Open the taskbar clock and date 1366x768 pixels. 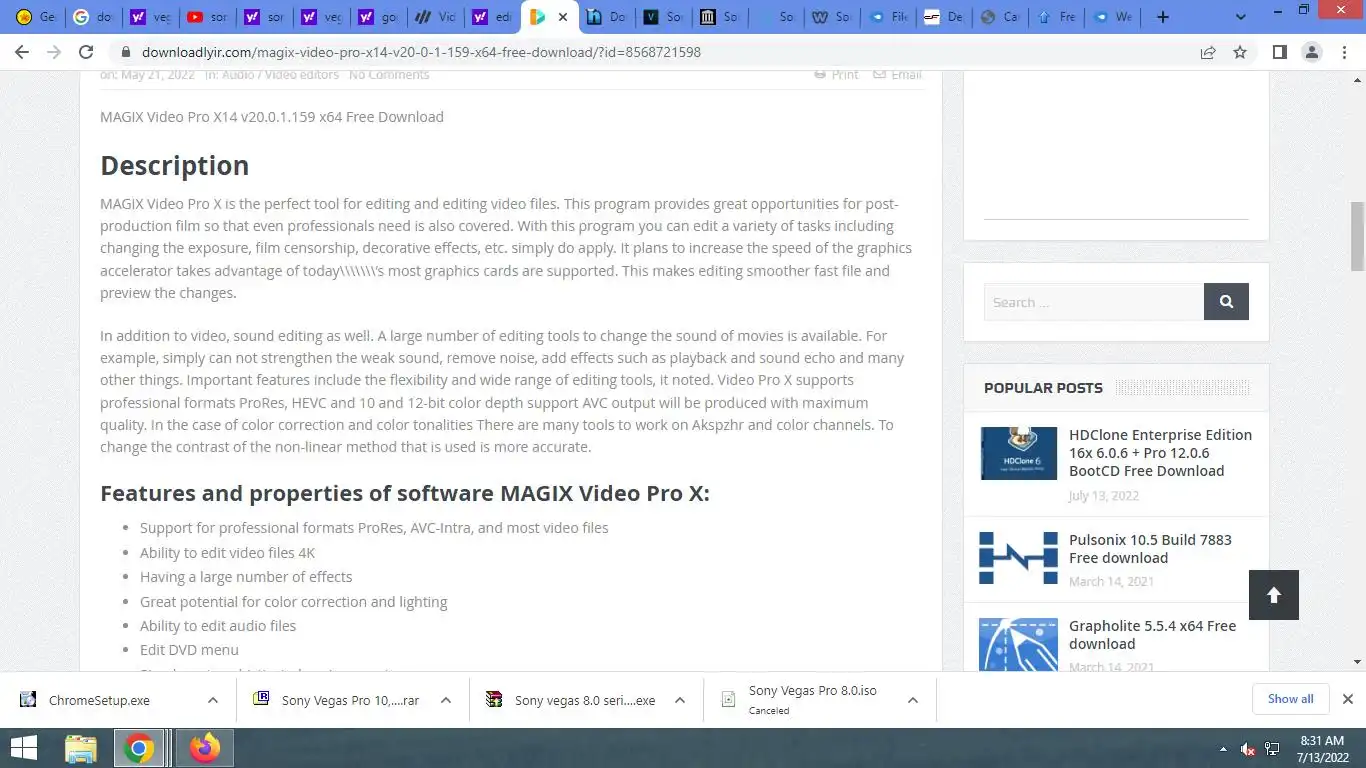click(1321, 748)
